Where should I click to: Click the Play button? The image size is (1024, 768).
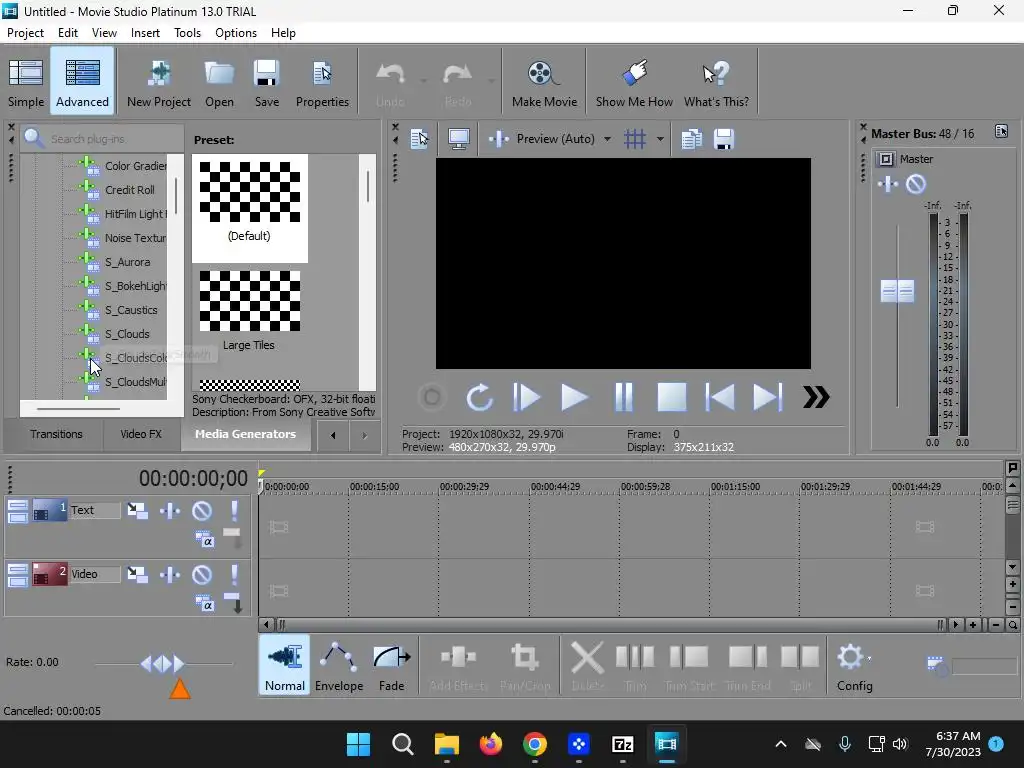(x=575, y=397)
